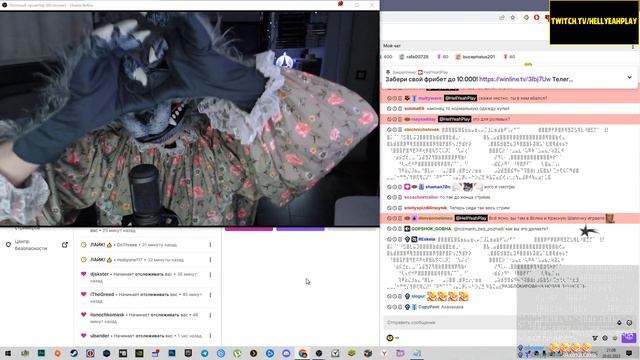Viewport: 640px width, 360px height.
Task: Open the winline.tv link in pinned message
Action: pos(515,79)
